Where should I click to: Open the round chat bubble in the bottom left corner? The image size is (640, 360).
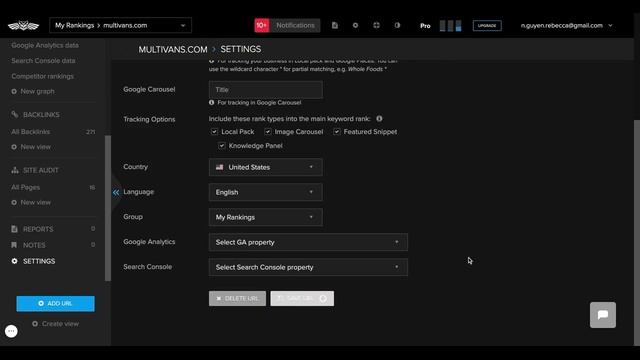click(11, 331)
